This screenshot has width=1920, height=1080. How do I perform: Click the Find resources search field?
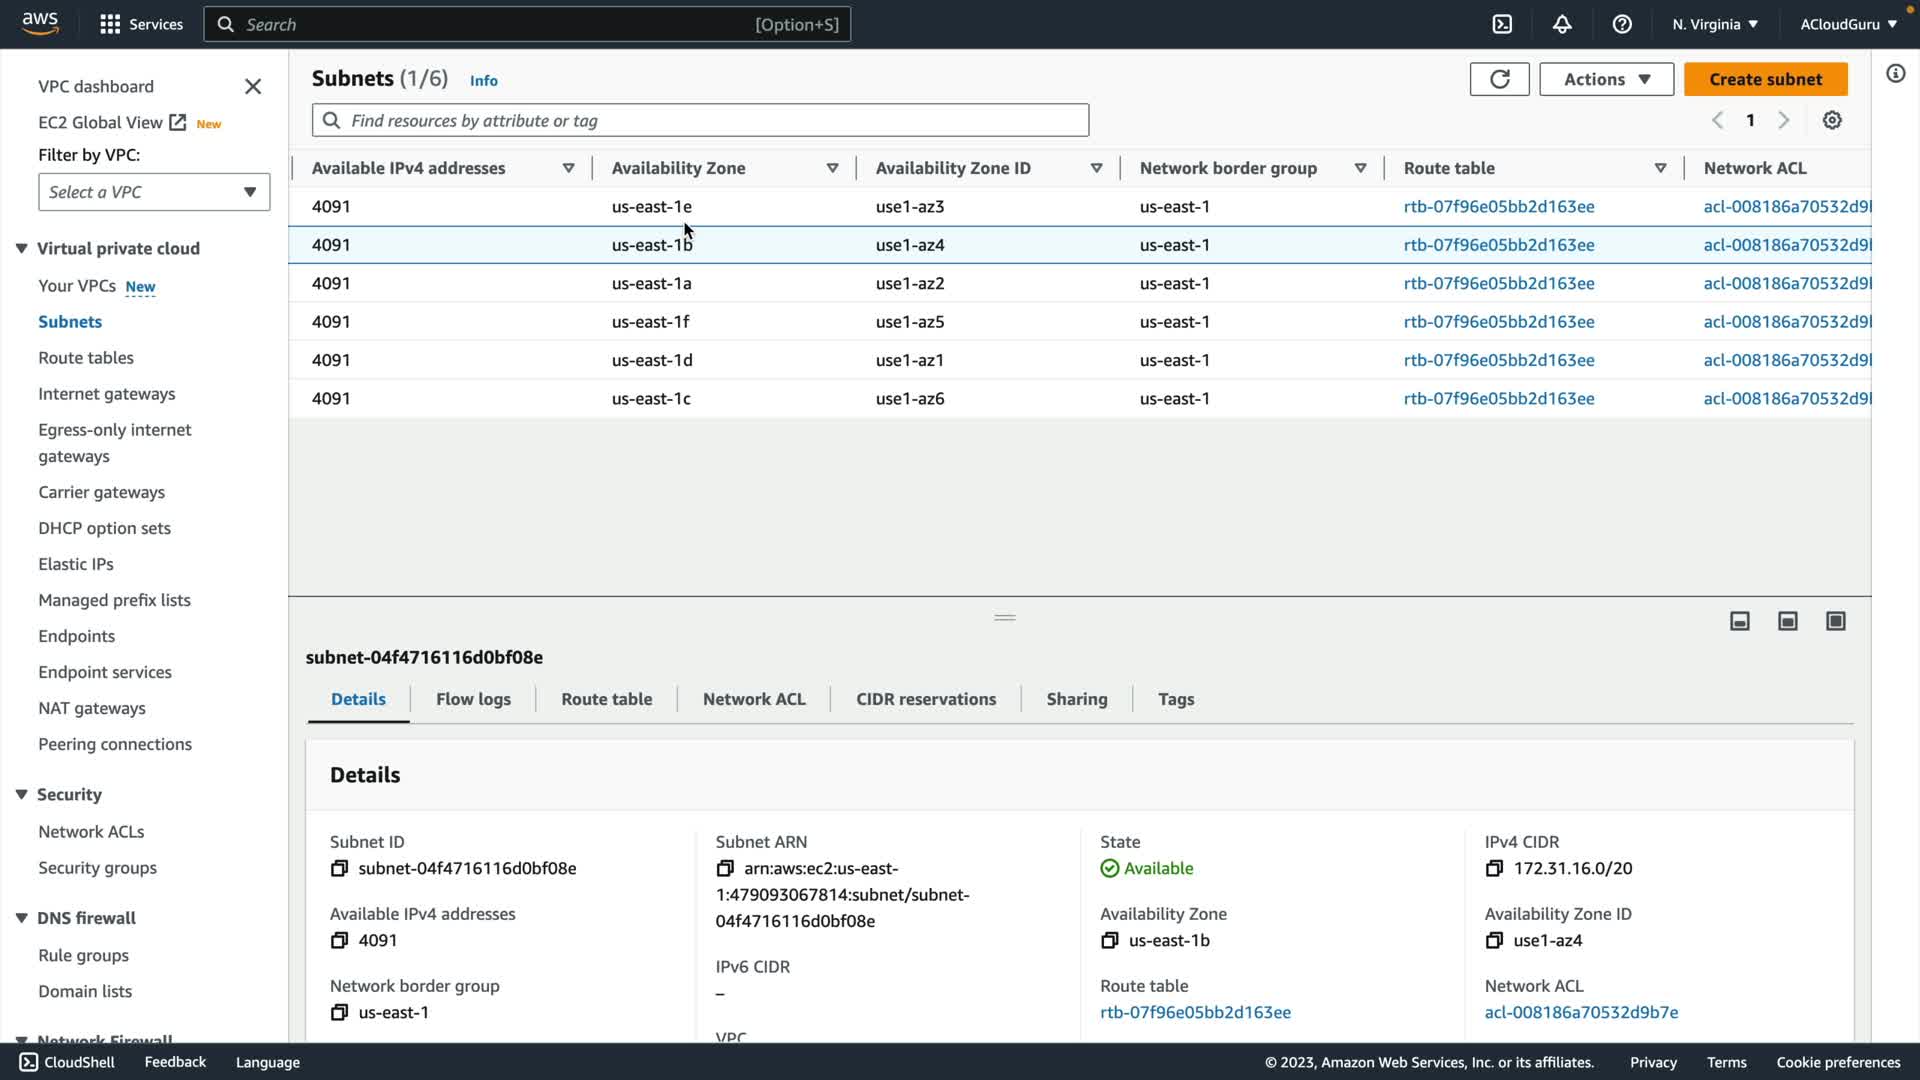coord(700,120)
